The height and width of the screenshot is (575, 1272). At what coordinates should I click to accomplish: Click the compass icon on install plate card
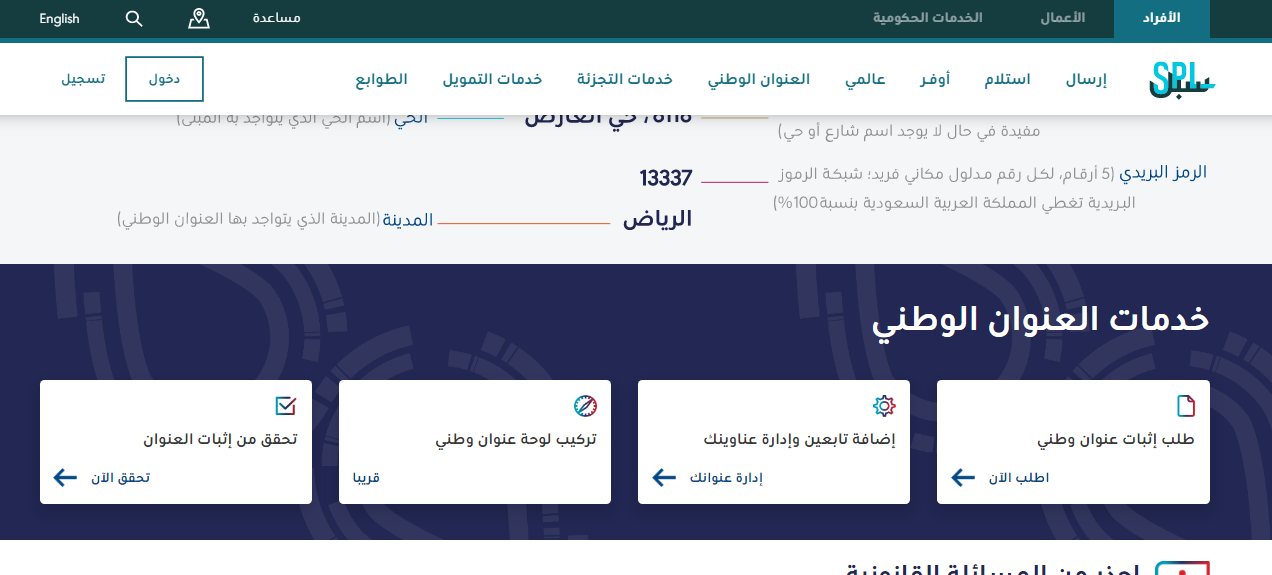click(585, 405)
